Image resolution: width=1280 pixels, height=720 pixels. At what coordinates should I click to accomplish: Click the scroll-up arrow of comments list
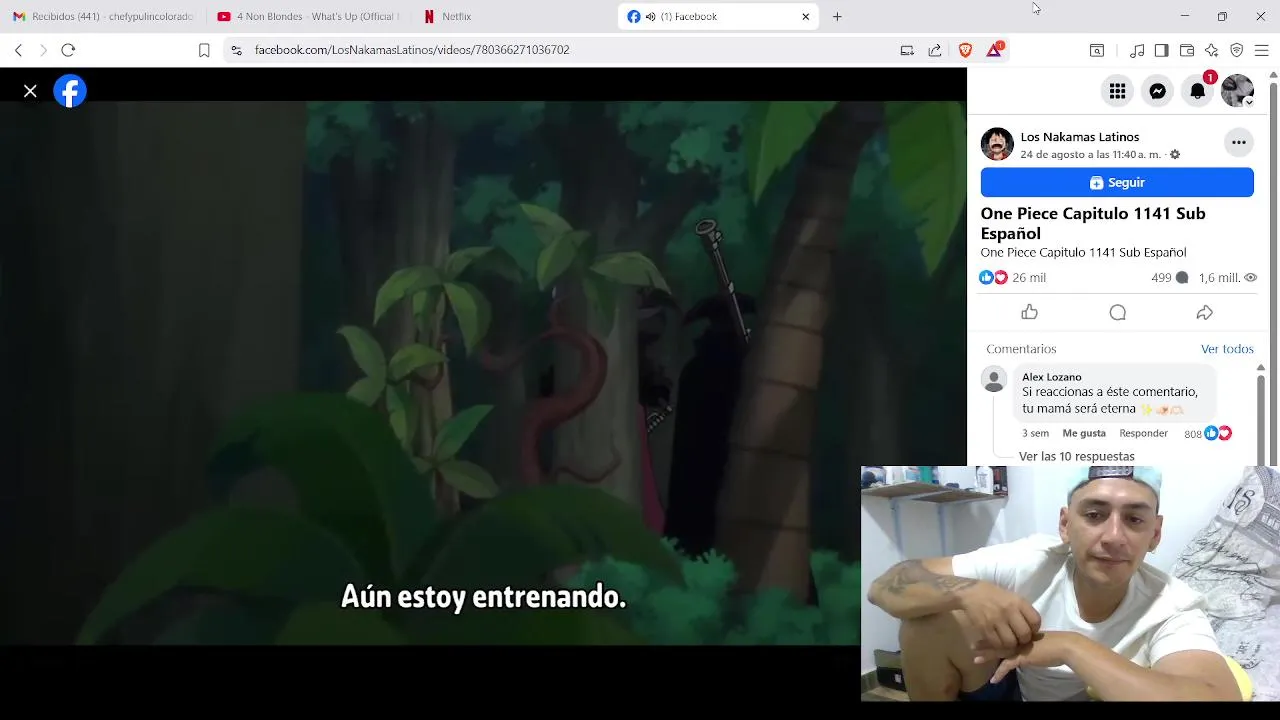1260,368
